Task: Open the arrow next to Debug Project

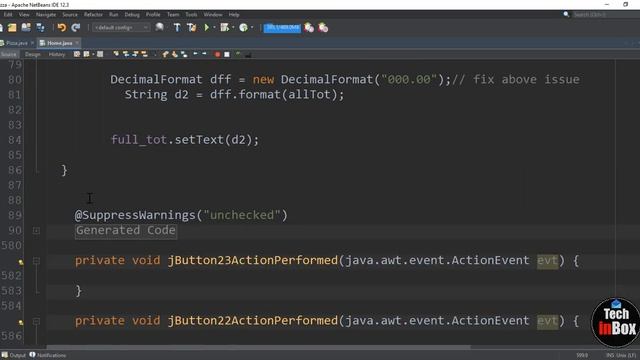Action: 233,28
